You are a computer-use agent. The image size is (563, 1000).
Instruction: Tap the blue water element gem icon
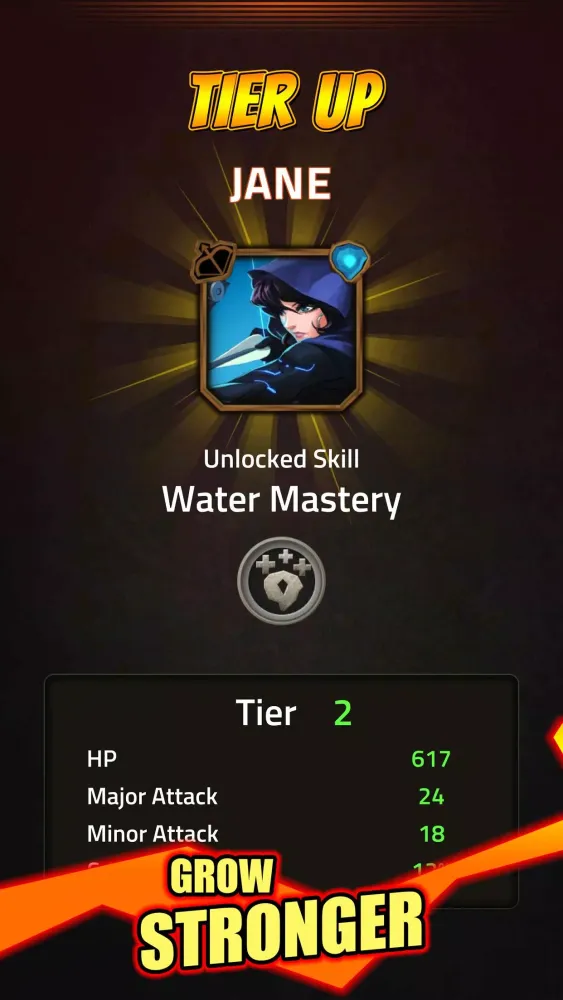coord(349,261)
